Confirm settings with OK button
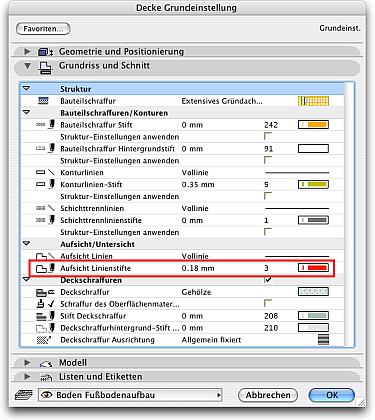This screenshot has height=420, width=375. coord(332,395)
